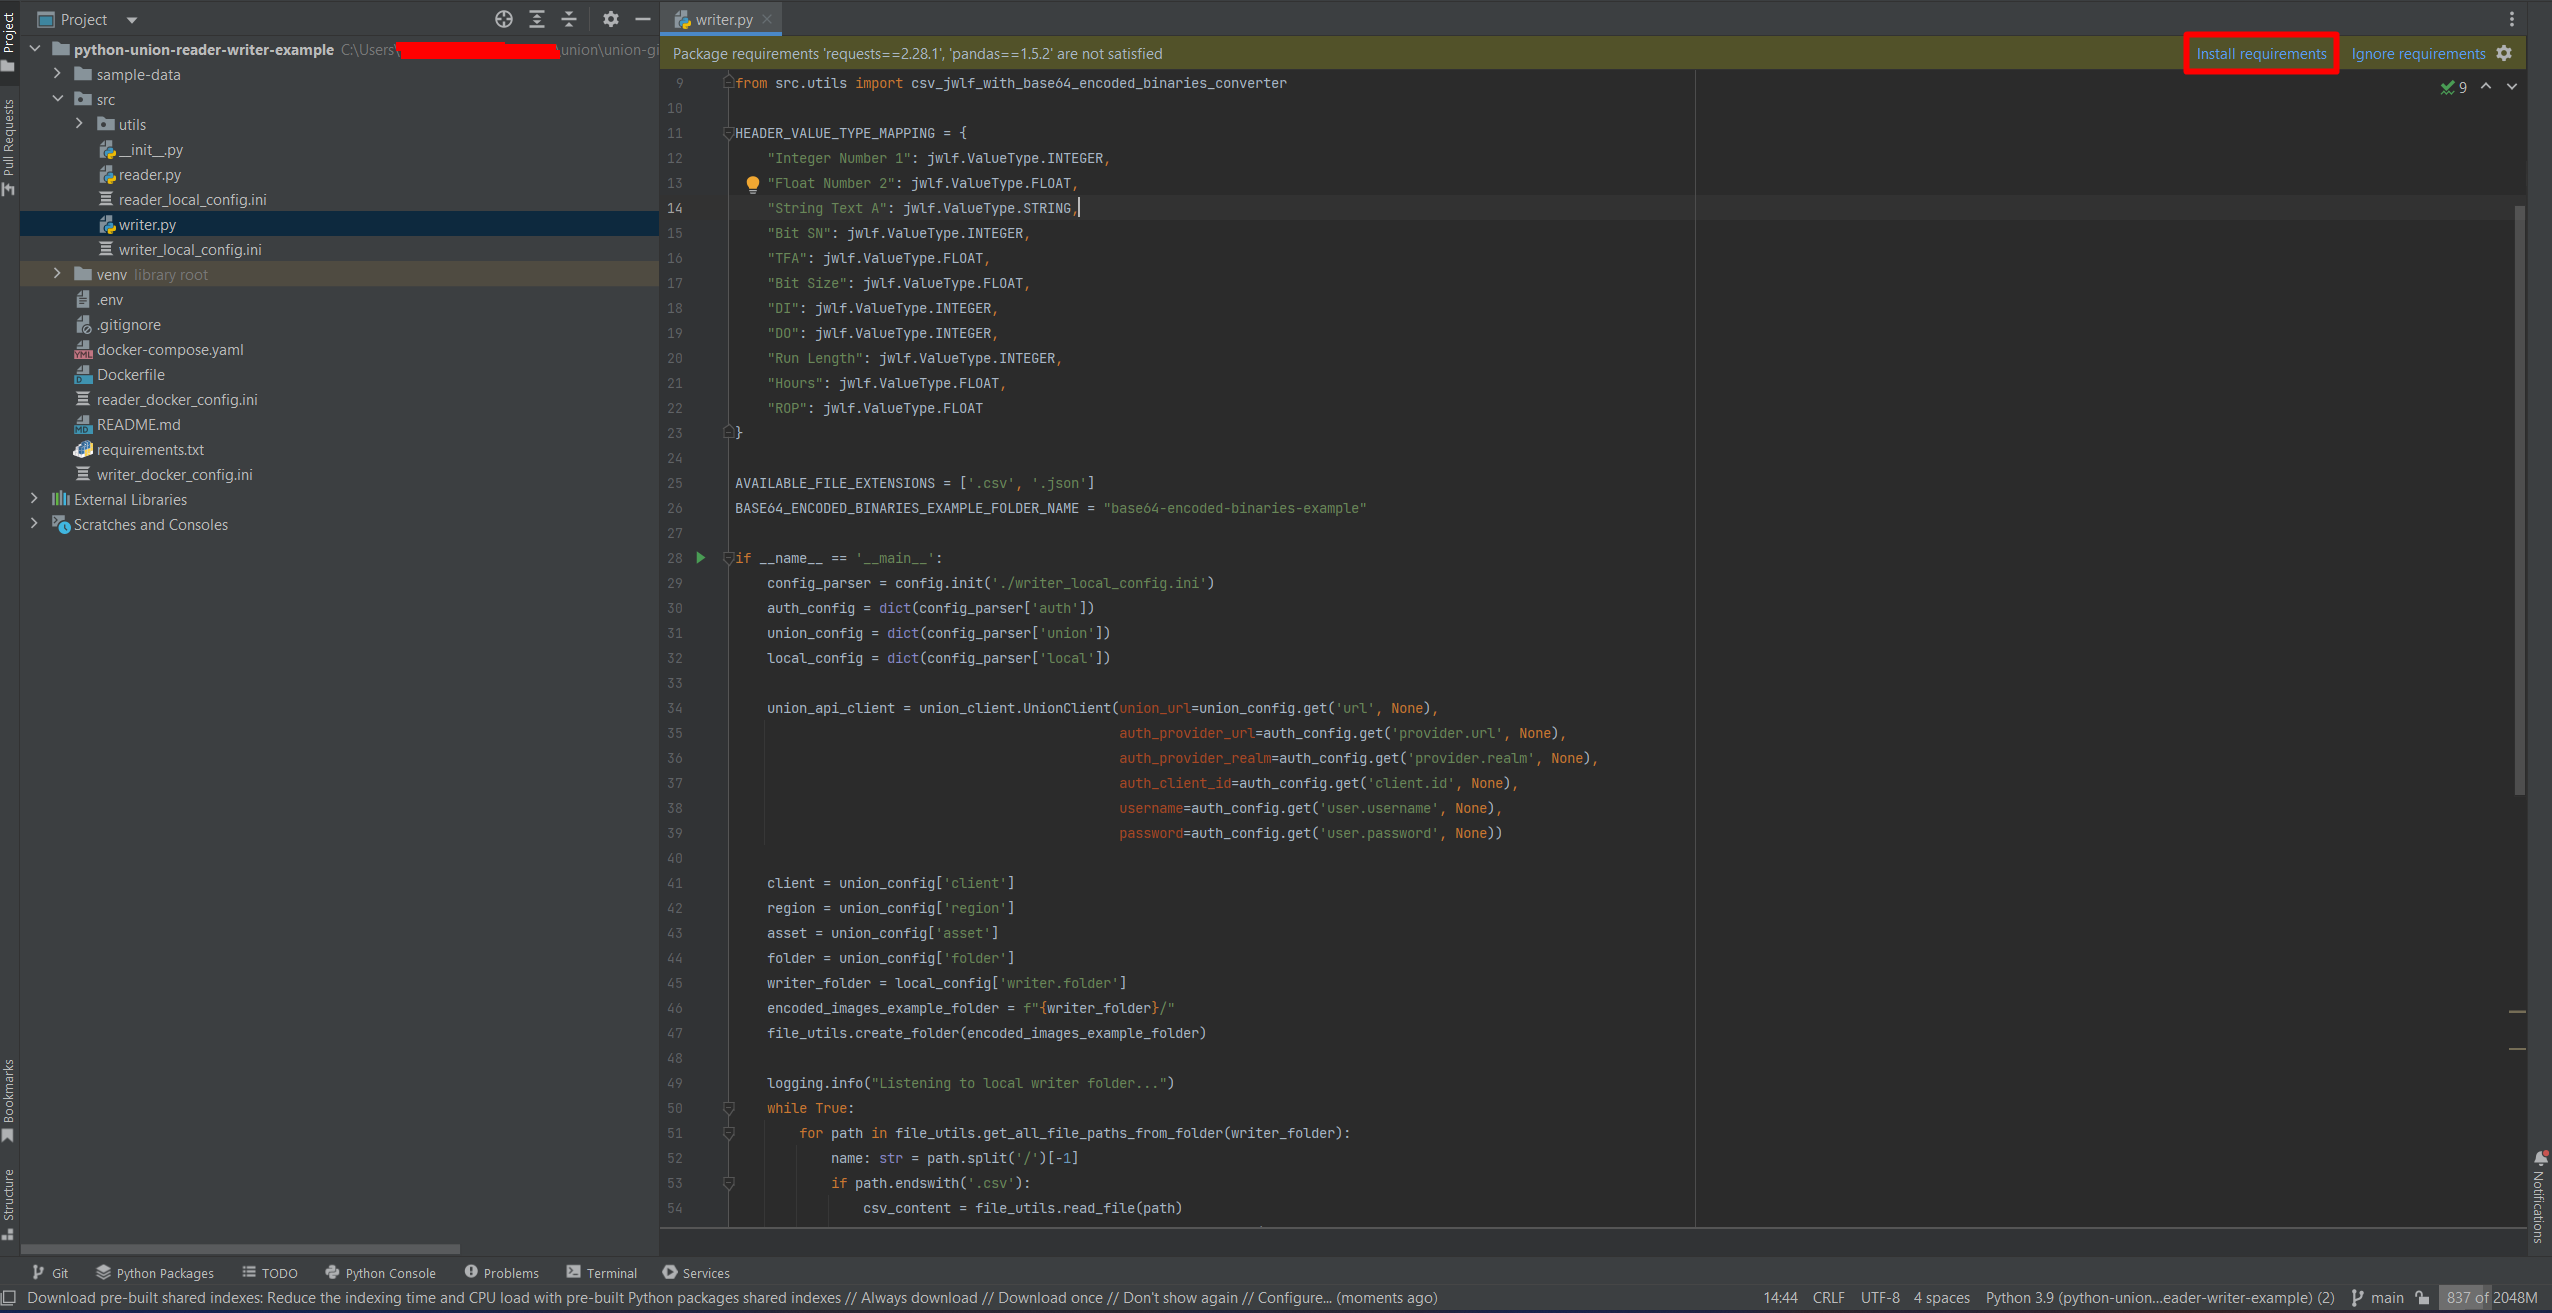The image size is (2552, 1313).
Task: Click the locate/select opened file target icon
Action: (x=504, y=19)
